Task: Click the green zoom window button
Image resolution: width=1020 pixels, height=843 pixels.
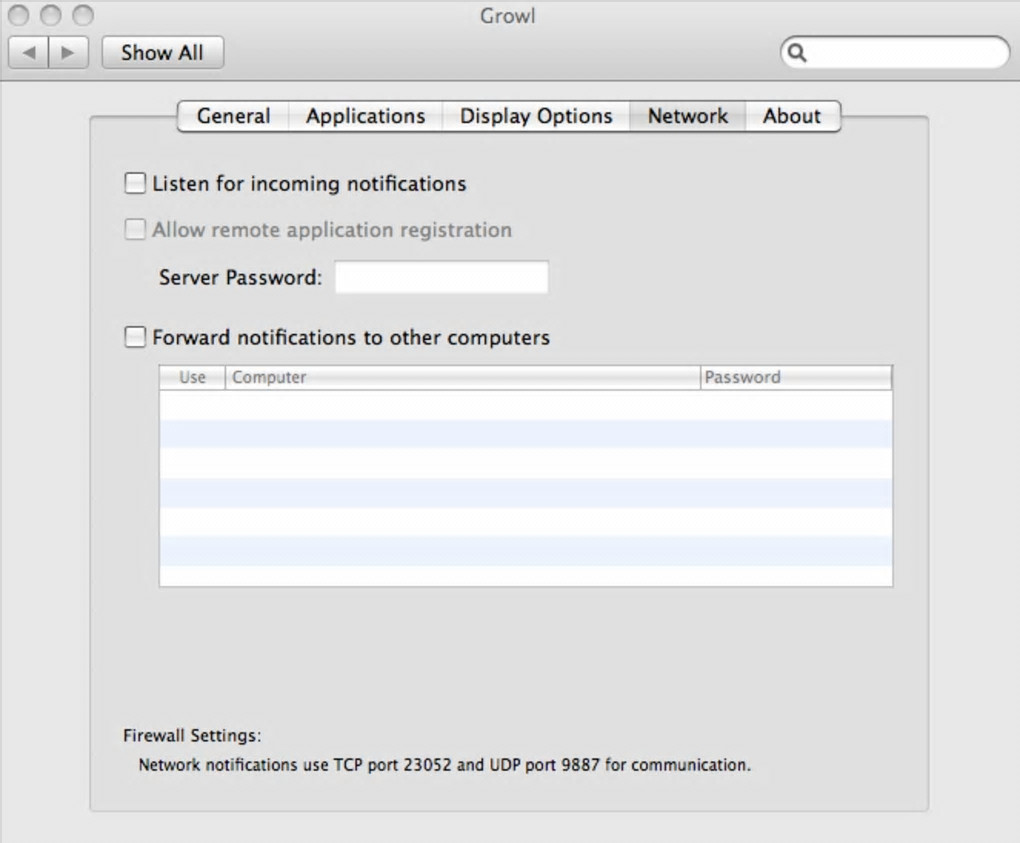Action: [82, 16]
